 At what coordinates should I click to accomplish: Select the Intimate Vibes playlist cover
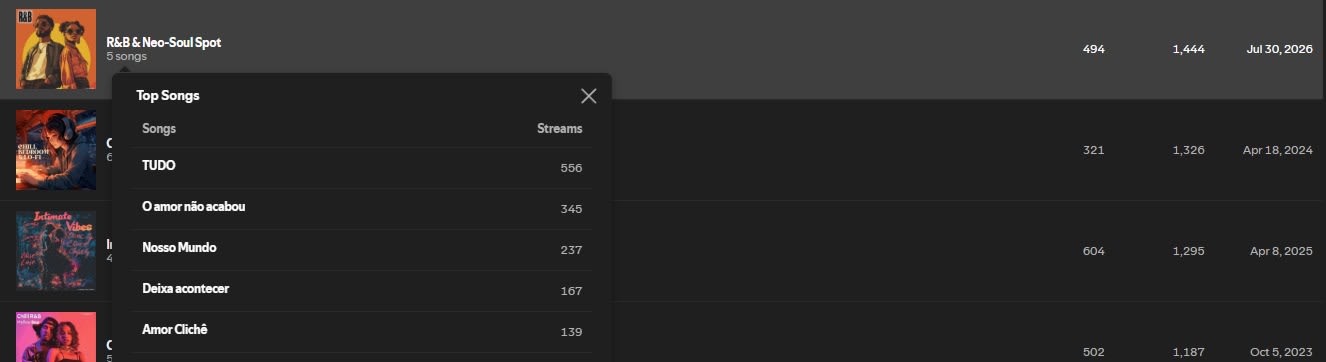point(56,251)
